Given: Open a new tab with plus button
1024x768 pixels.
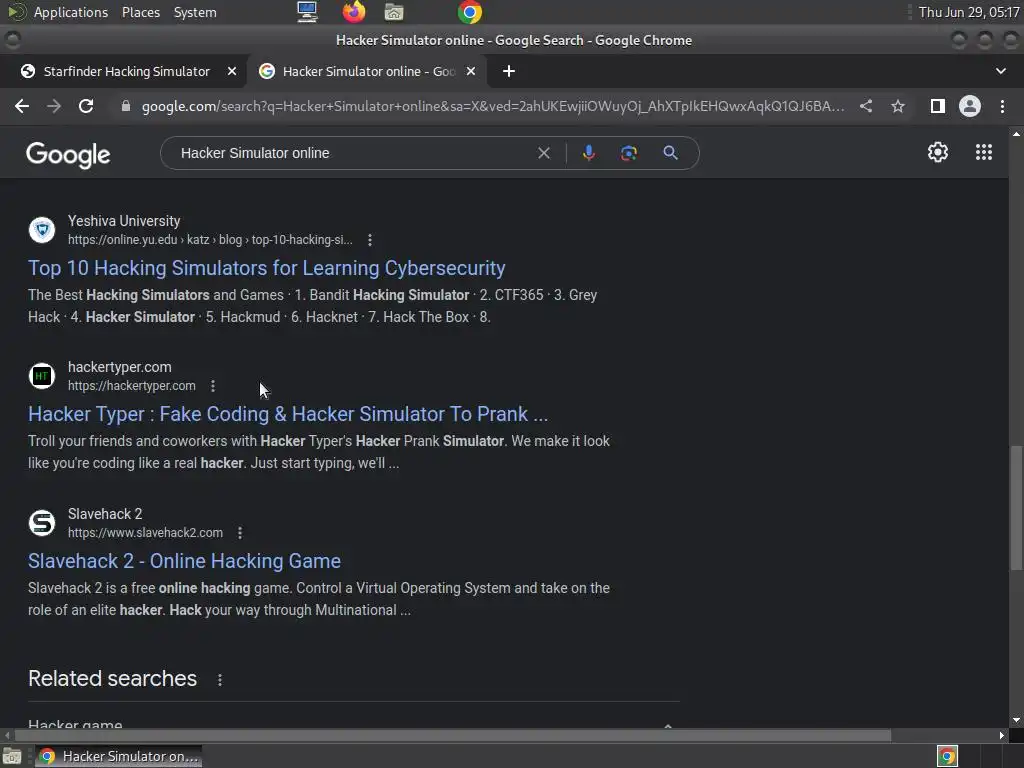Looking at the screenshot, I should pyautogui.click(x=509, y=71).
